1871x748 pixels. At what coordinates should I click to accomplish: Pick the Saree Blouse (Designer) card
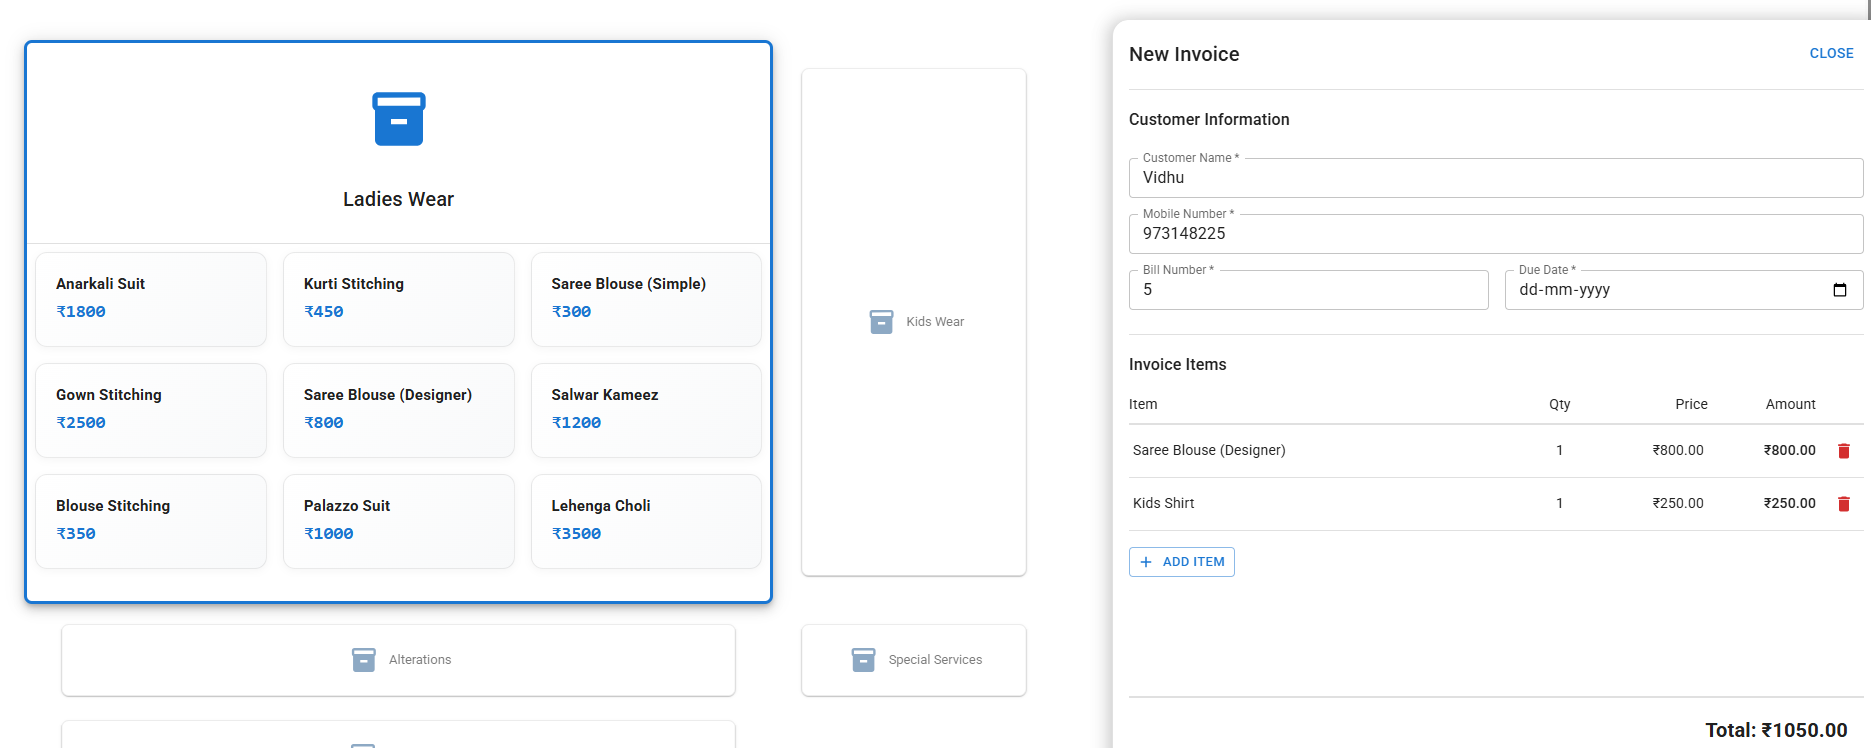coord(399,410)
